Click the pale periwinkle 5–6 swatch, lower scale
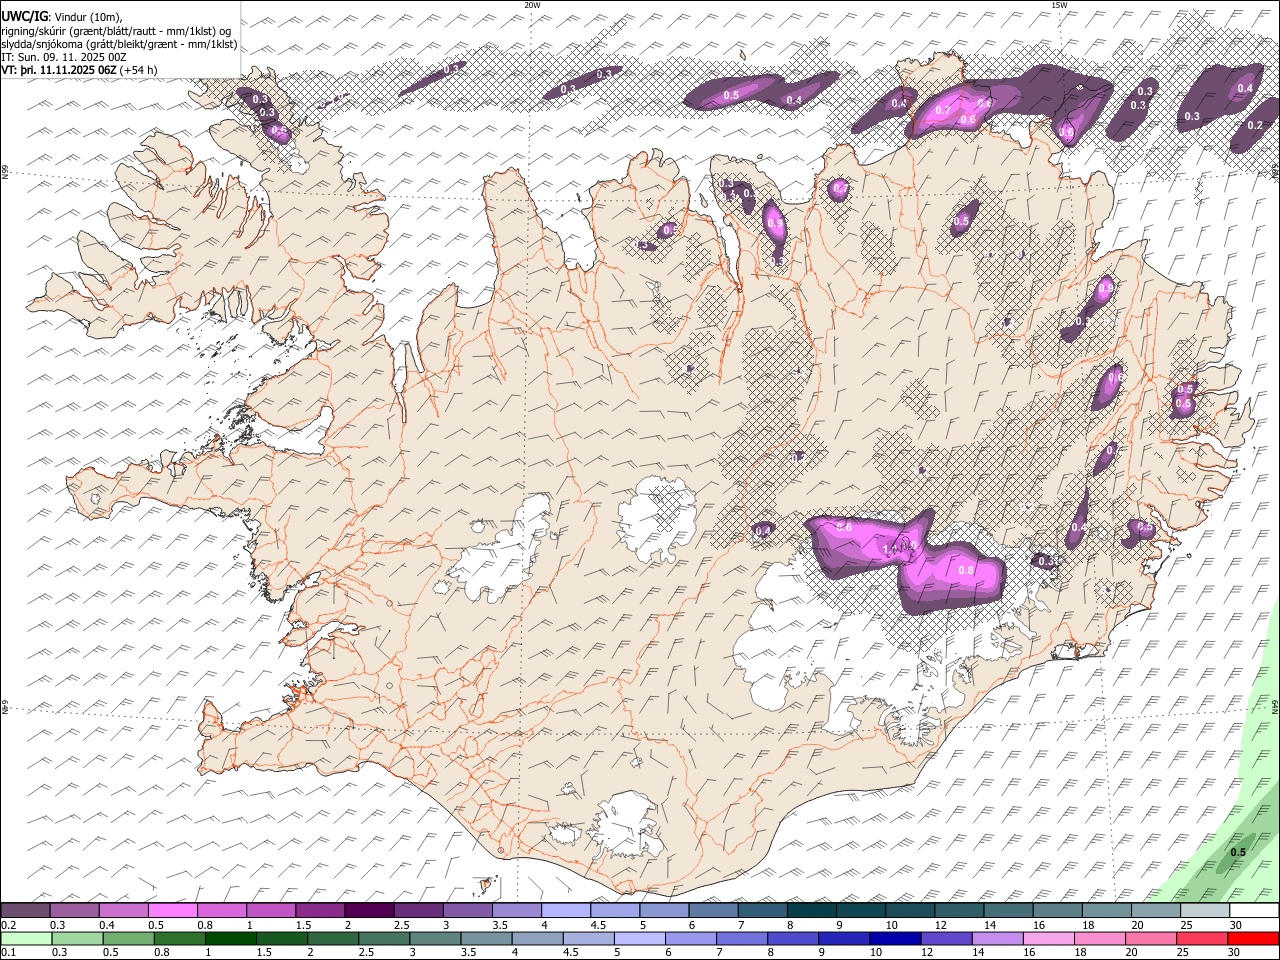Viewport: 1280px width, 960px height. (x=640, y=938)
